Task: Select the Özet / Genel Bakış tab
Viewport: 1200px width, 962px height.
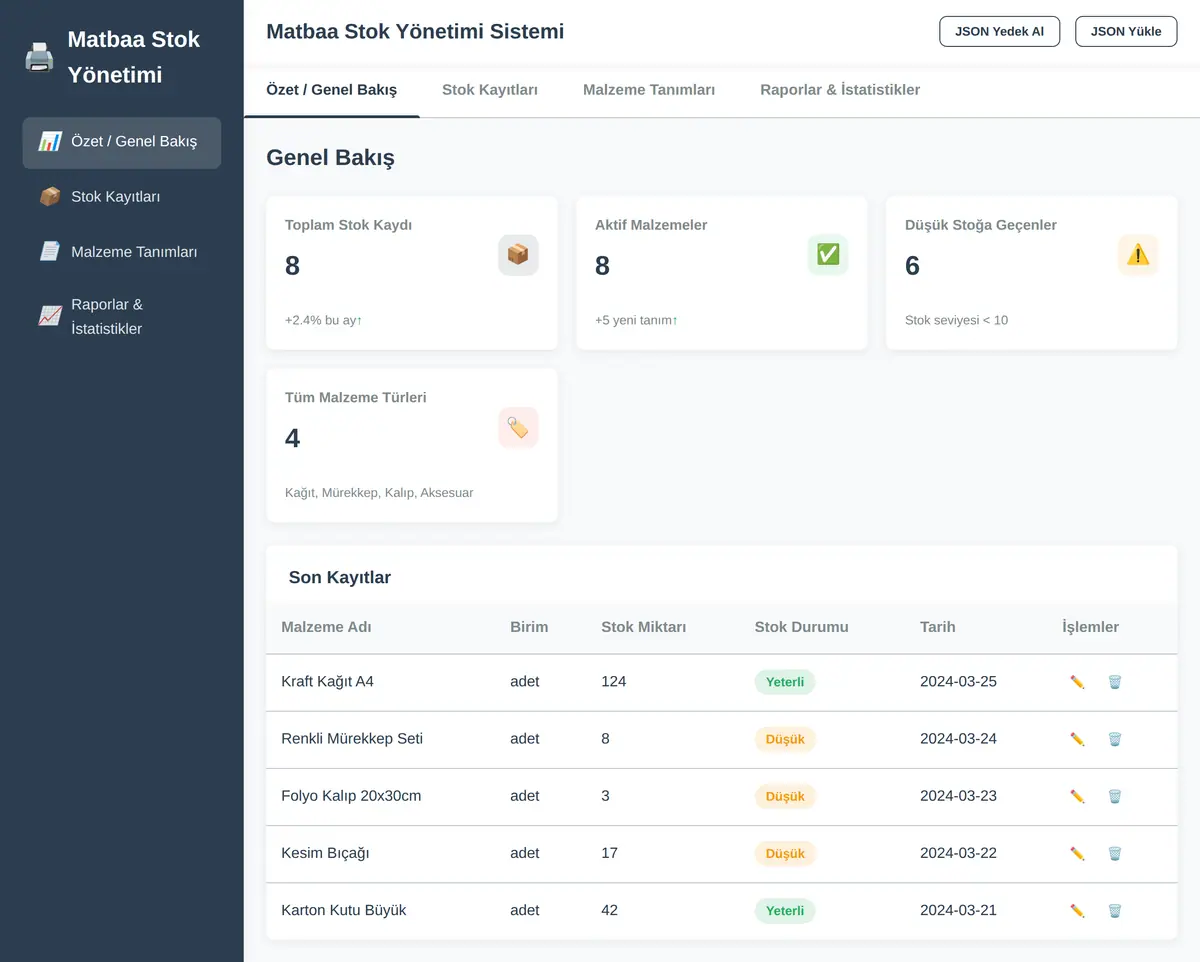Action: click(332, 90)
